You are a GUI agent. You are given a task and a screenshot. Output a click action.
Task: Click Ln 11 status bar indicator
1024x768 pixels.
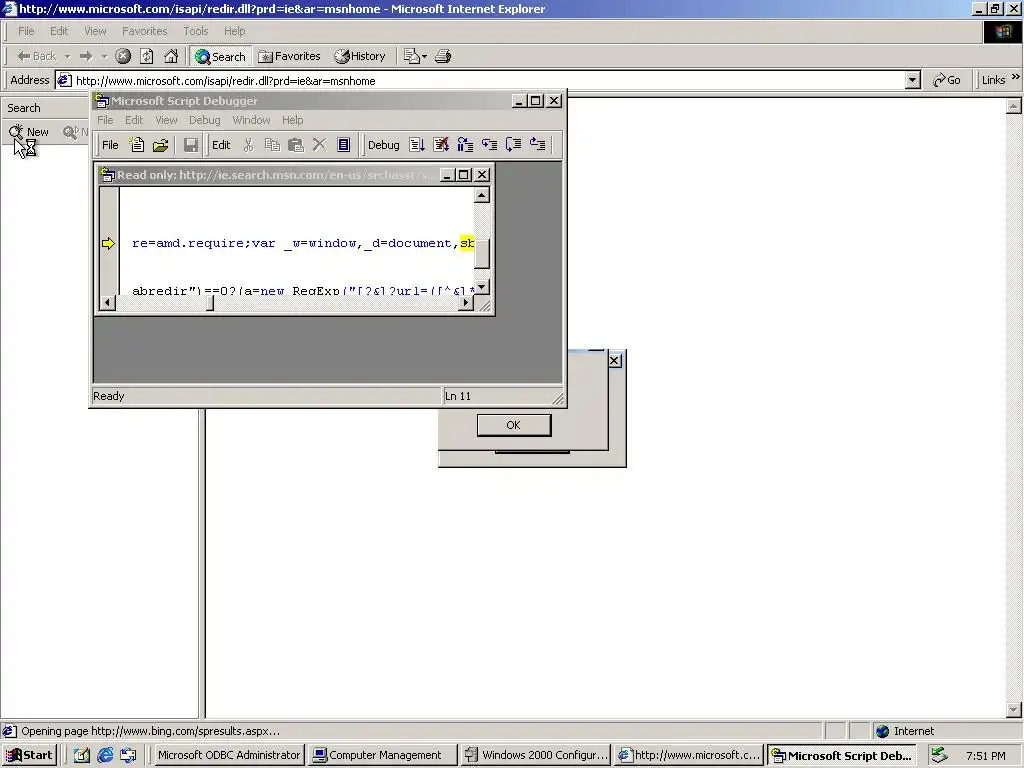click(x=458, y=396)
